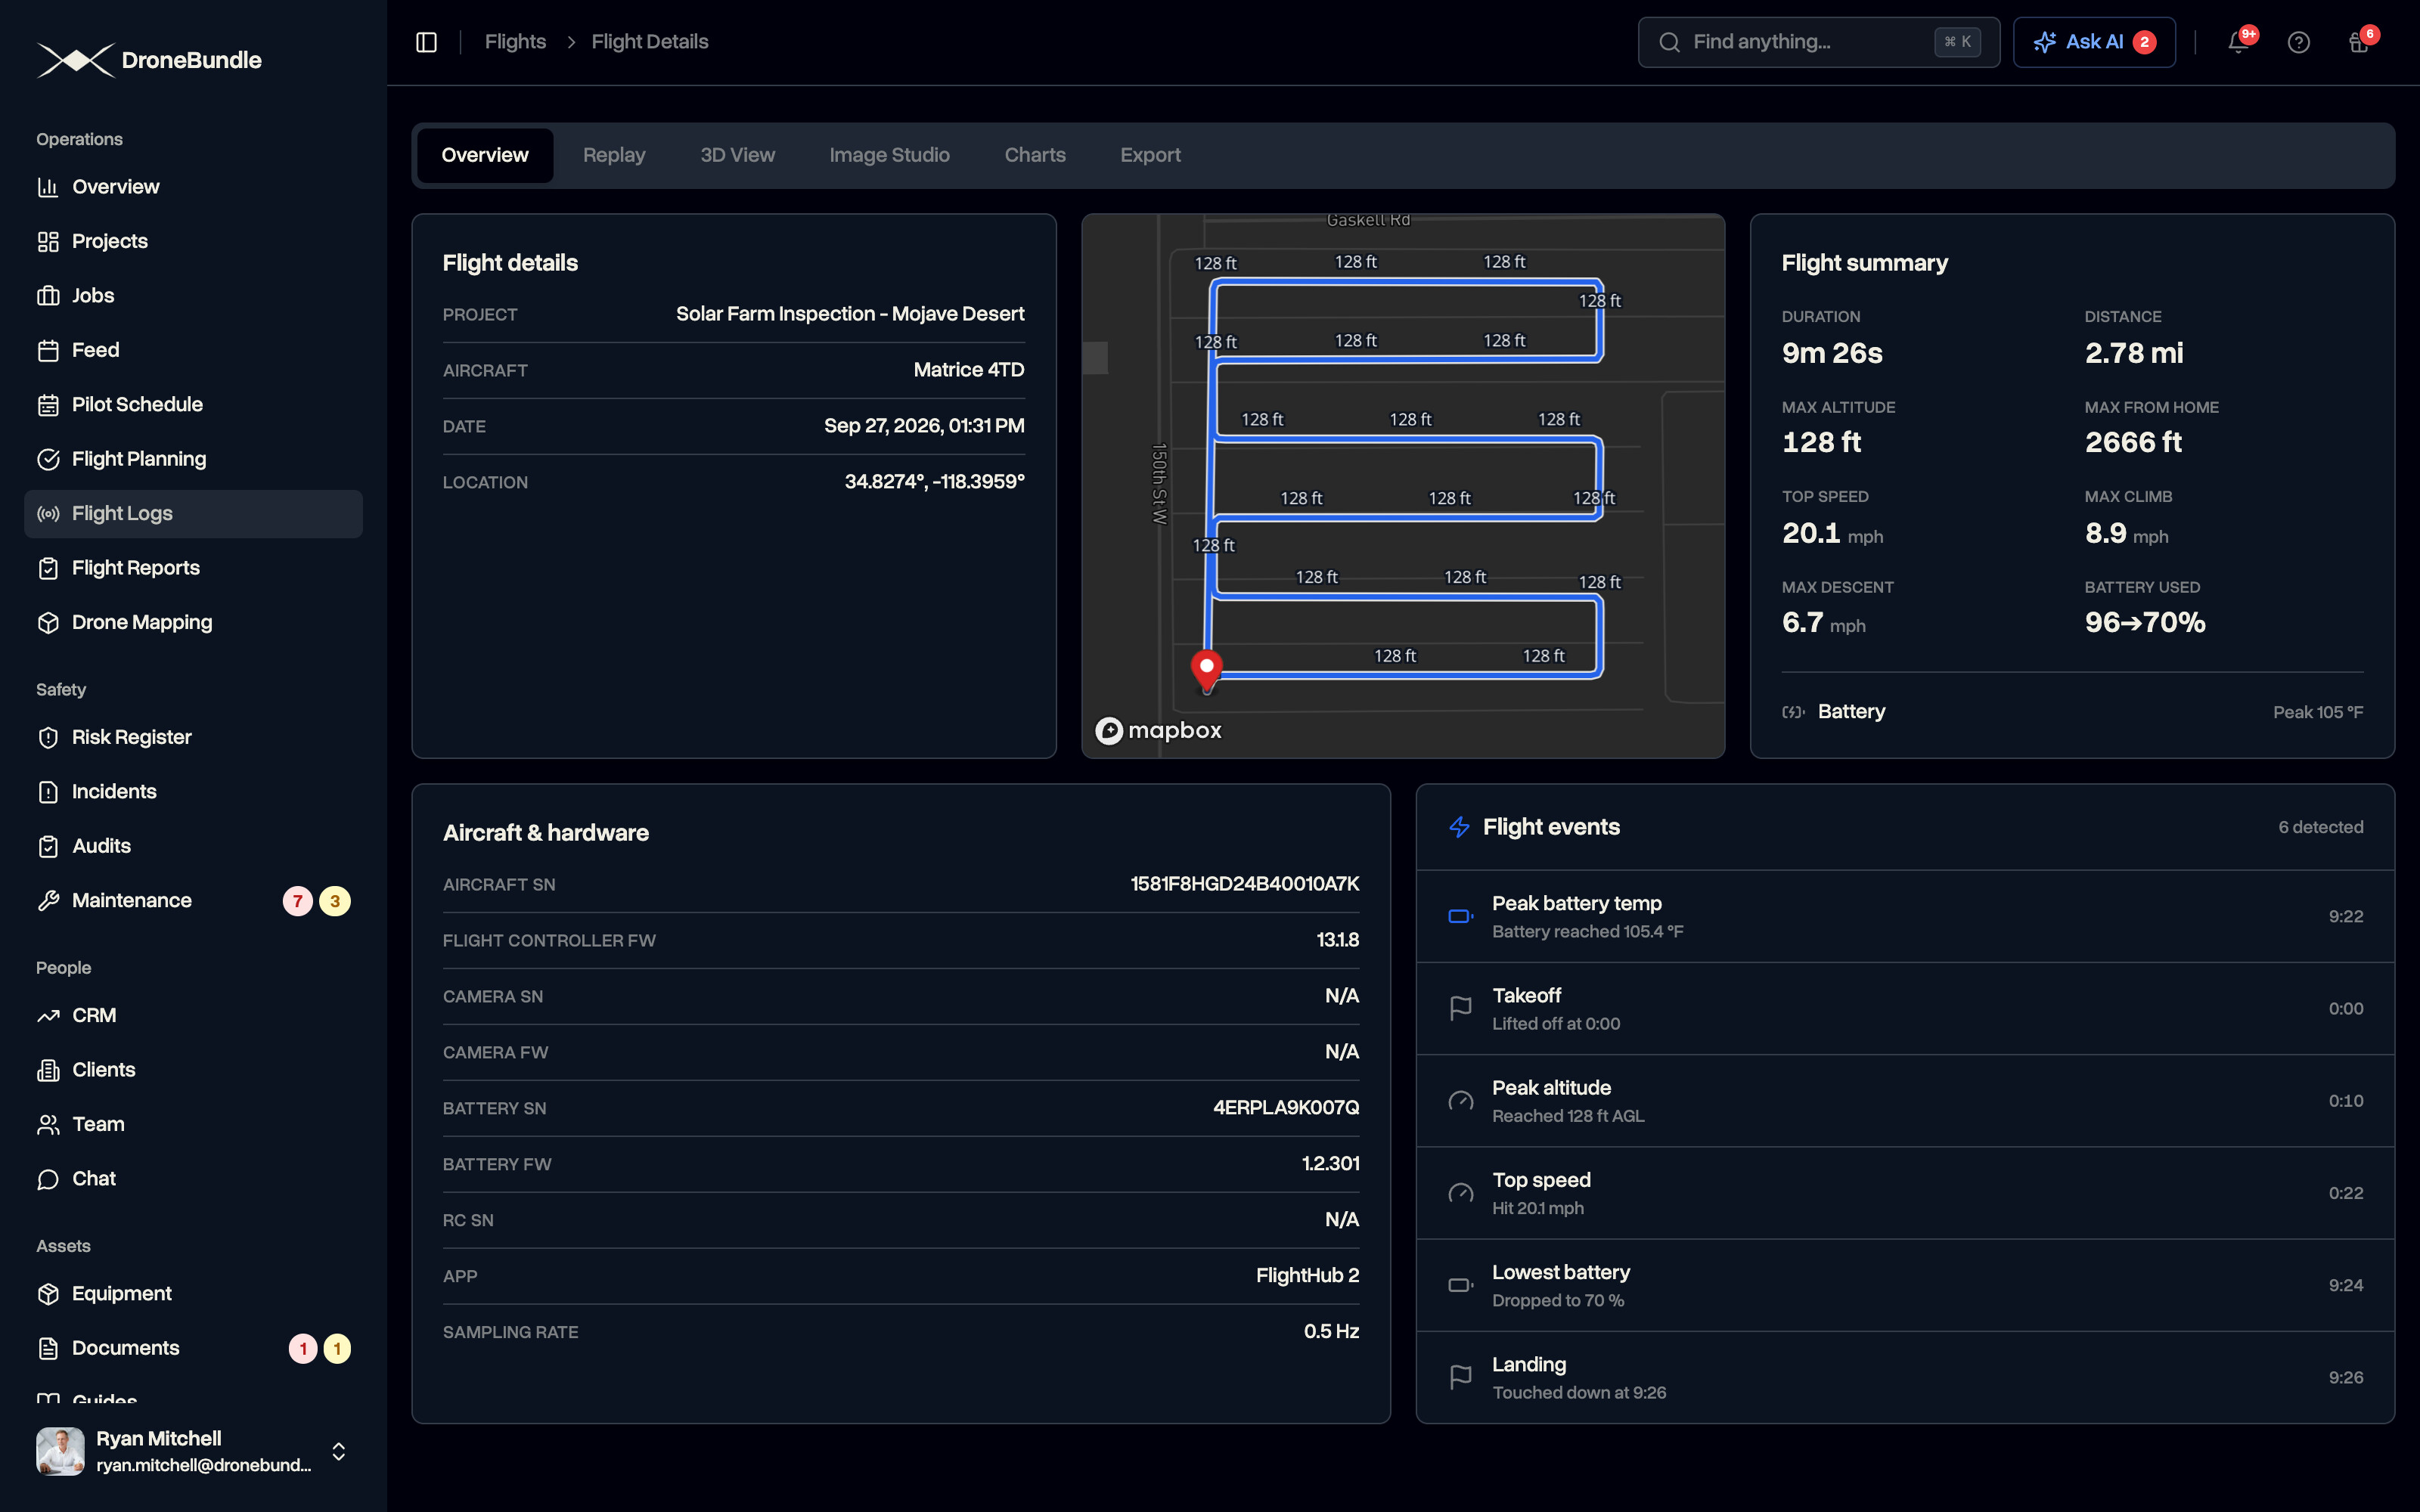This screenshot has height=1512, width=2420.
Task: Open Audits in the sidebar
Action: (x=193, y=846)
